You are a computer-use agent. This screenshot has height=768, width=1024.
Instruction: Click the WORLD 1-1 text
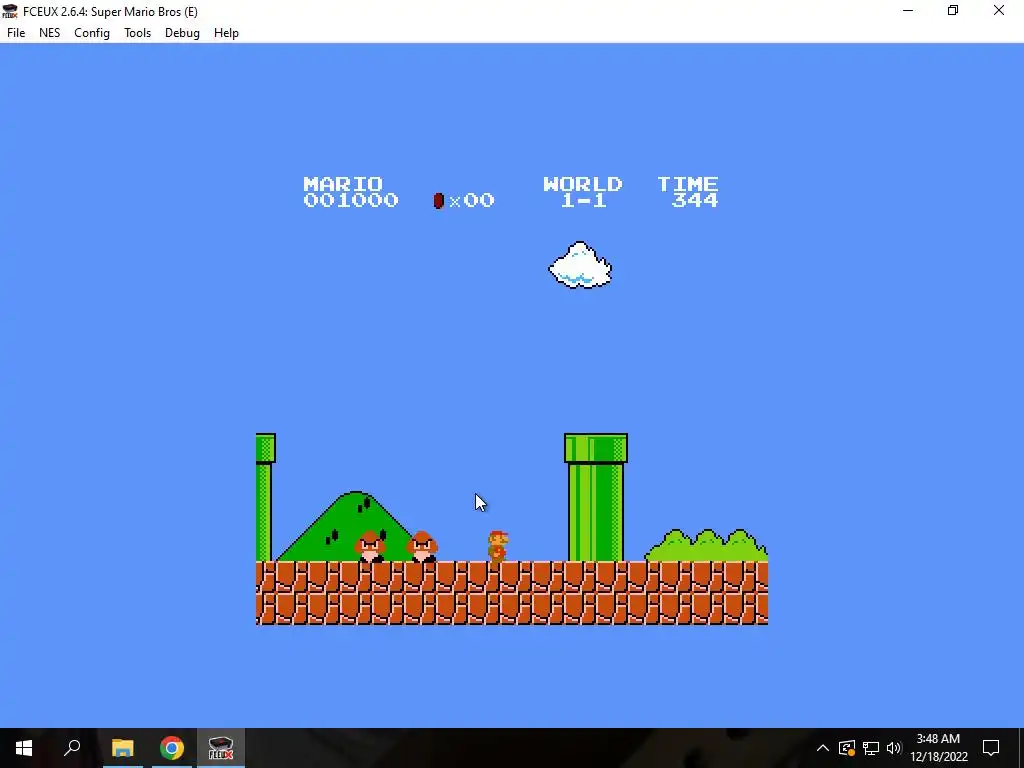click(583, 191)
